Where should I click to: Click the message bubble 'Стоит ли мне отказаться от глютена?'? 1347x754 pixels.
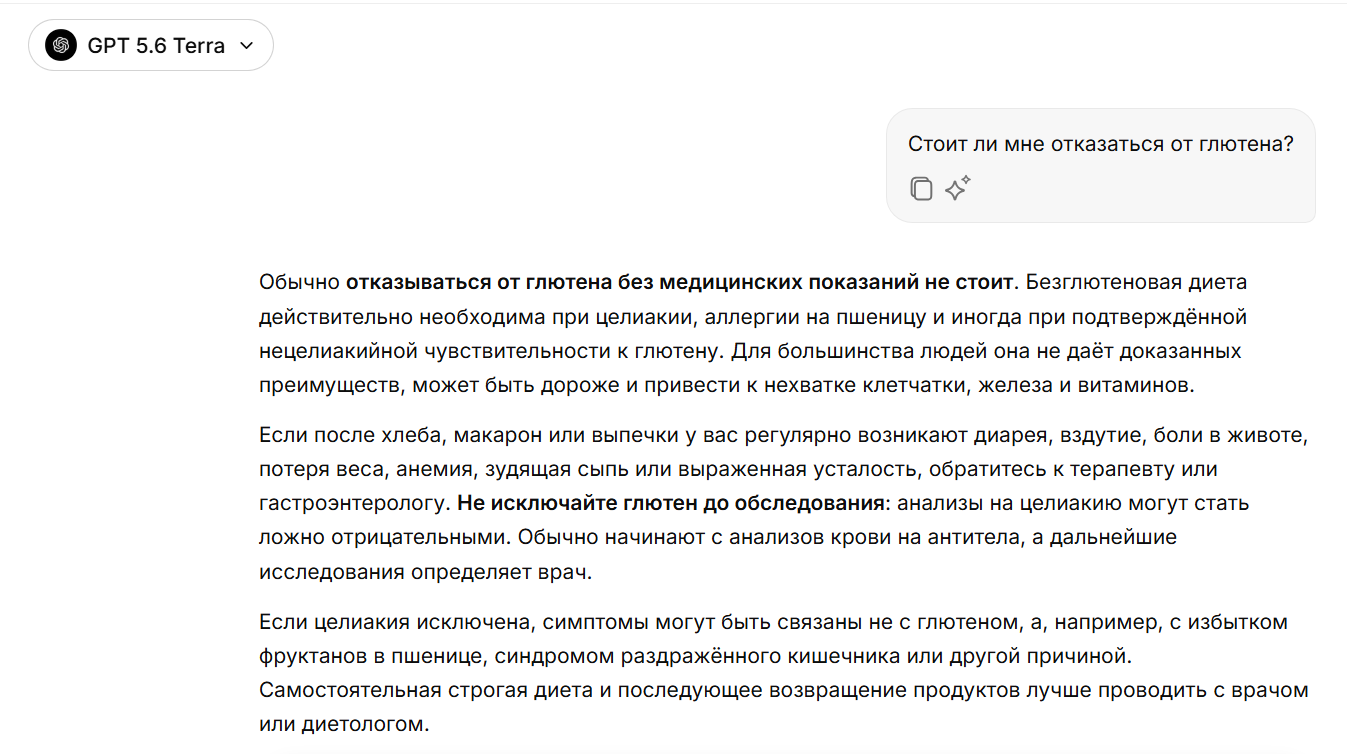point(1101,165)
